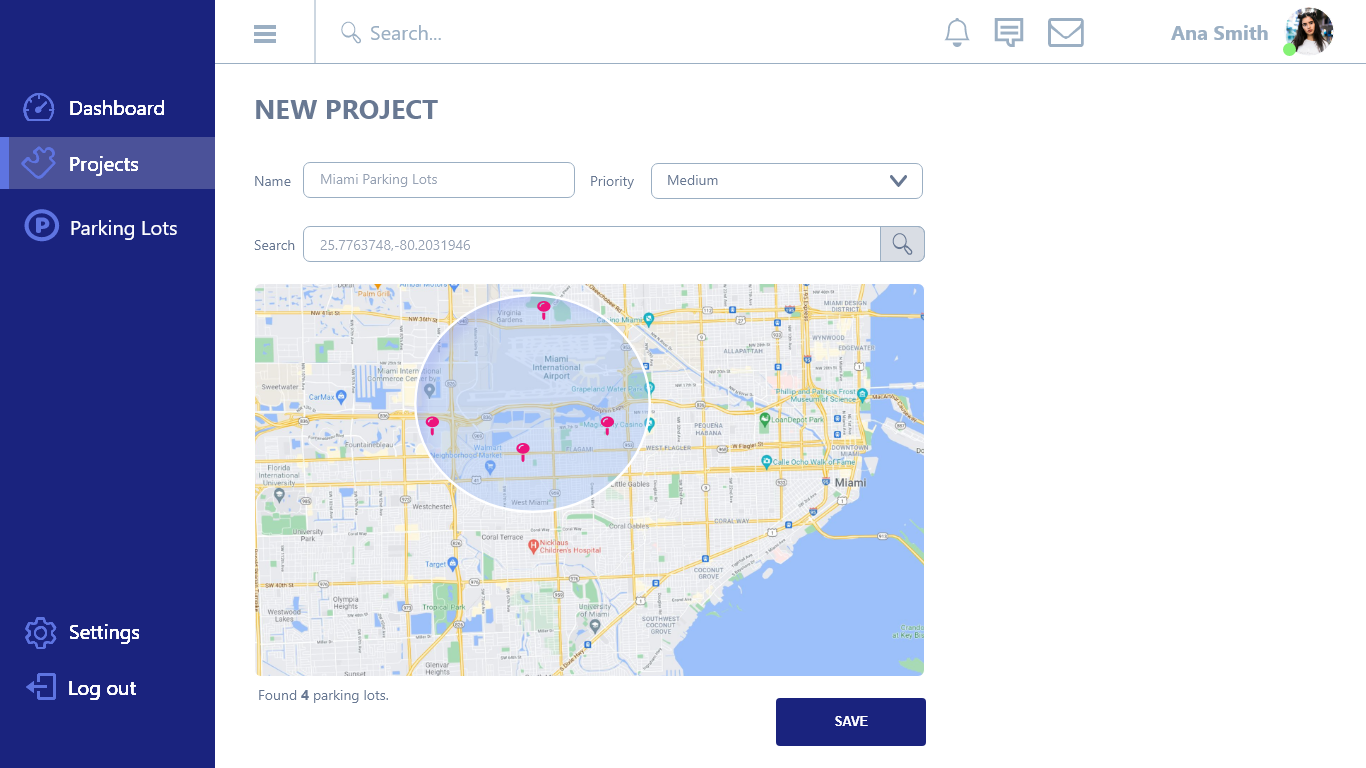Click the Ana Smith username
This screenshot has width=1366, height=768.
[1219, 33]
